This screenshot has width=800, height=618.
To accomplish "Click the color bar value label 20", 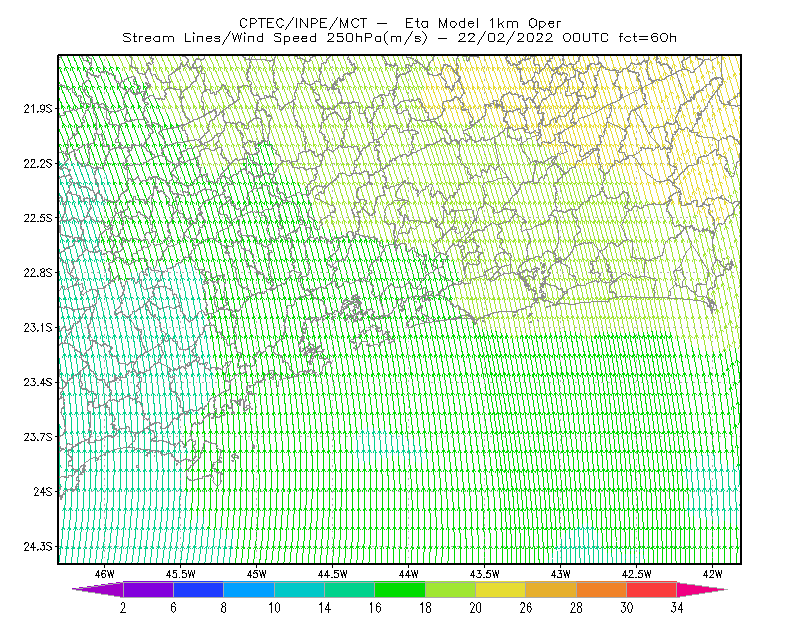I will pyautogui.click(x=476, y=608).
